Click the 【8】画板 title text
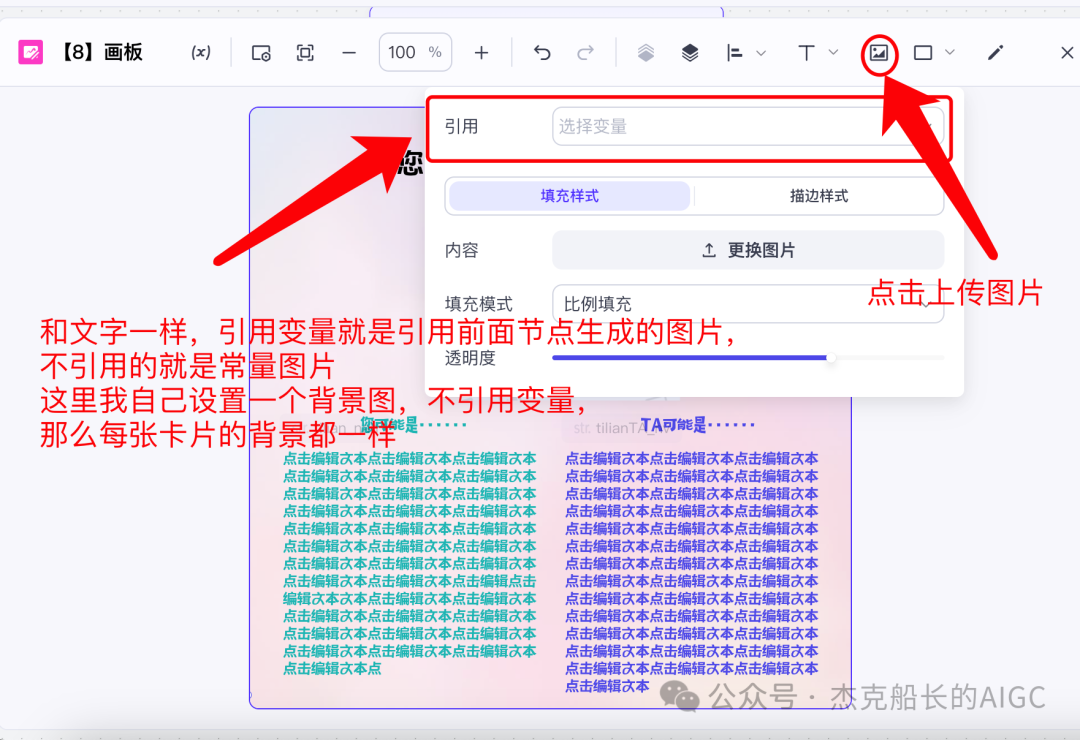Viewport: 1080px width, 740px height. pyautogui.click(x=101, y=52)
